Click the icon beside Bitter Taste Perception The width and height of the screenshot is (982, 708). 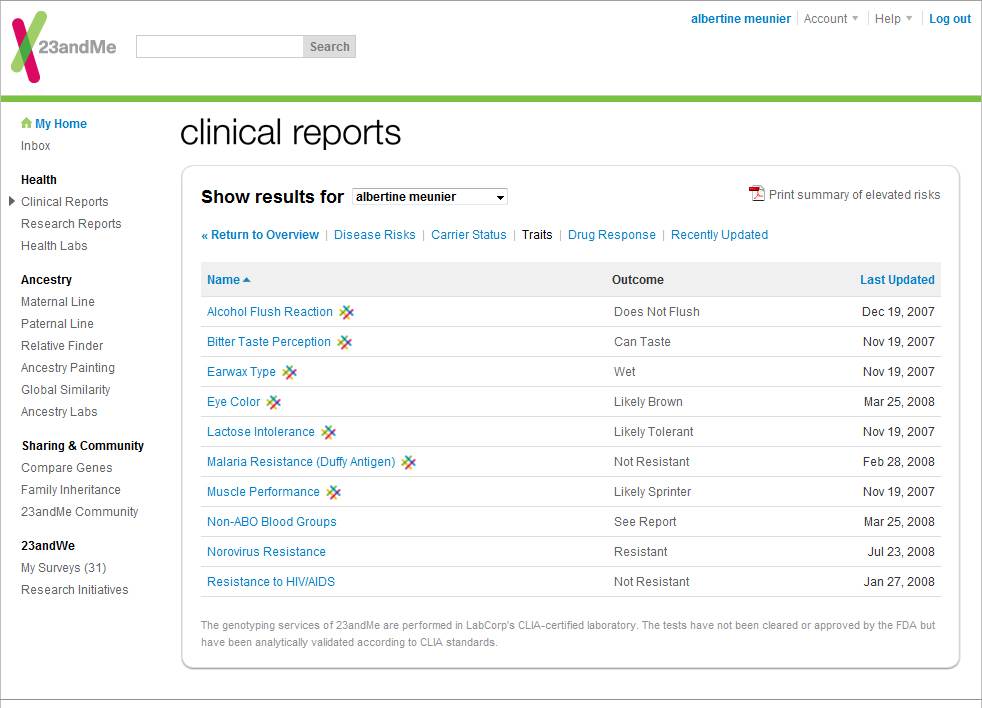tap(344, 342)
